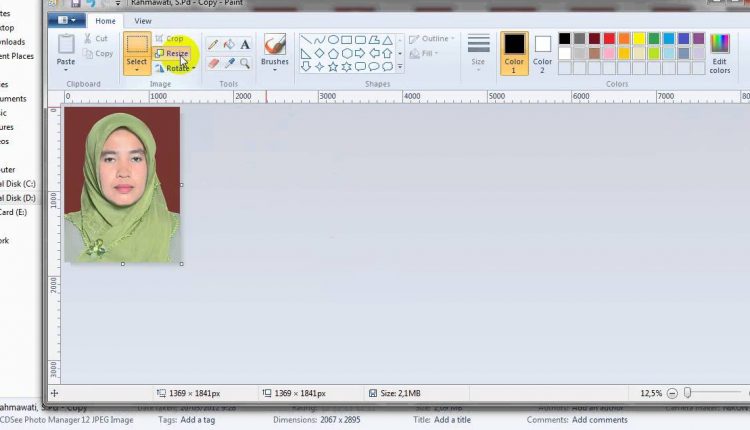Open the shape Fill dropdown
Screen dimensions: 750x430
(x=424, y=53)
